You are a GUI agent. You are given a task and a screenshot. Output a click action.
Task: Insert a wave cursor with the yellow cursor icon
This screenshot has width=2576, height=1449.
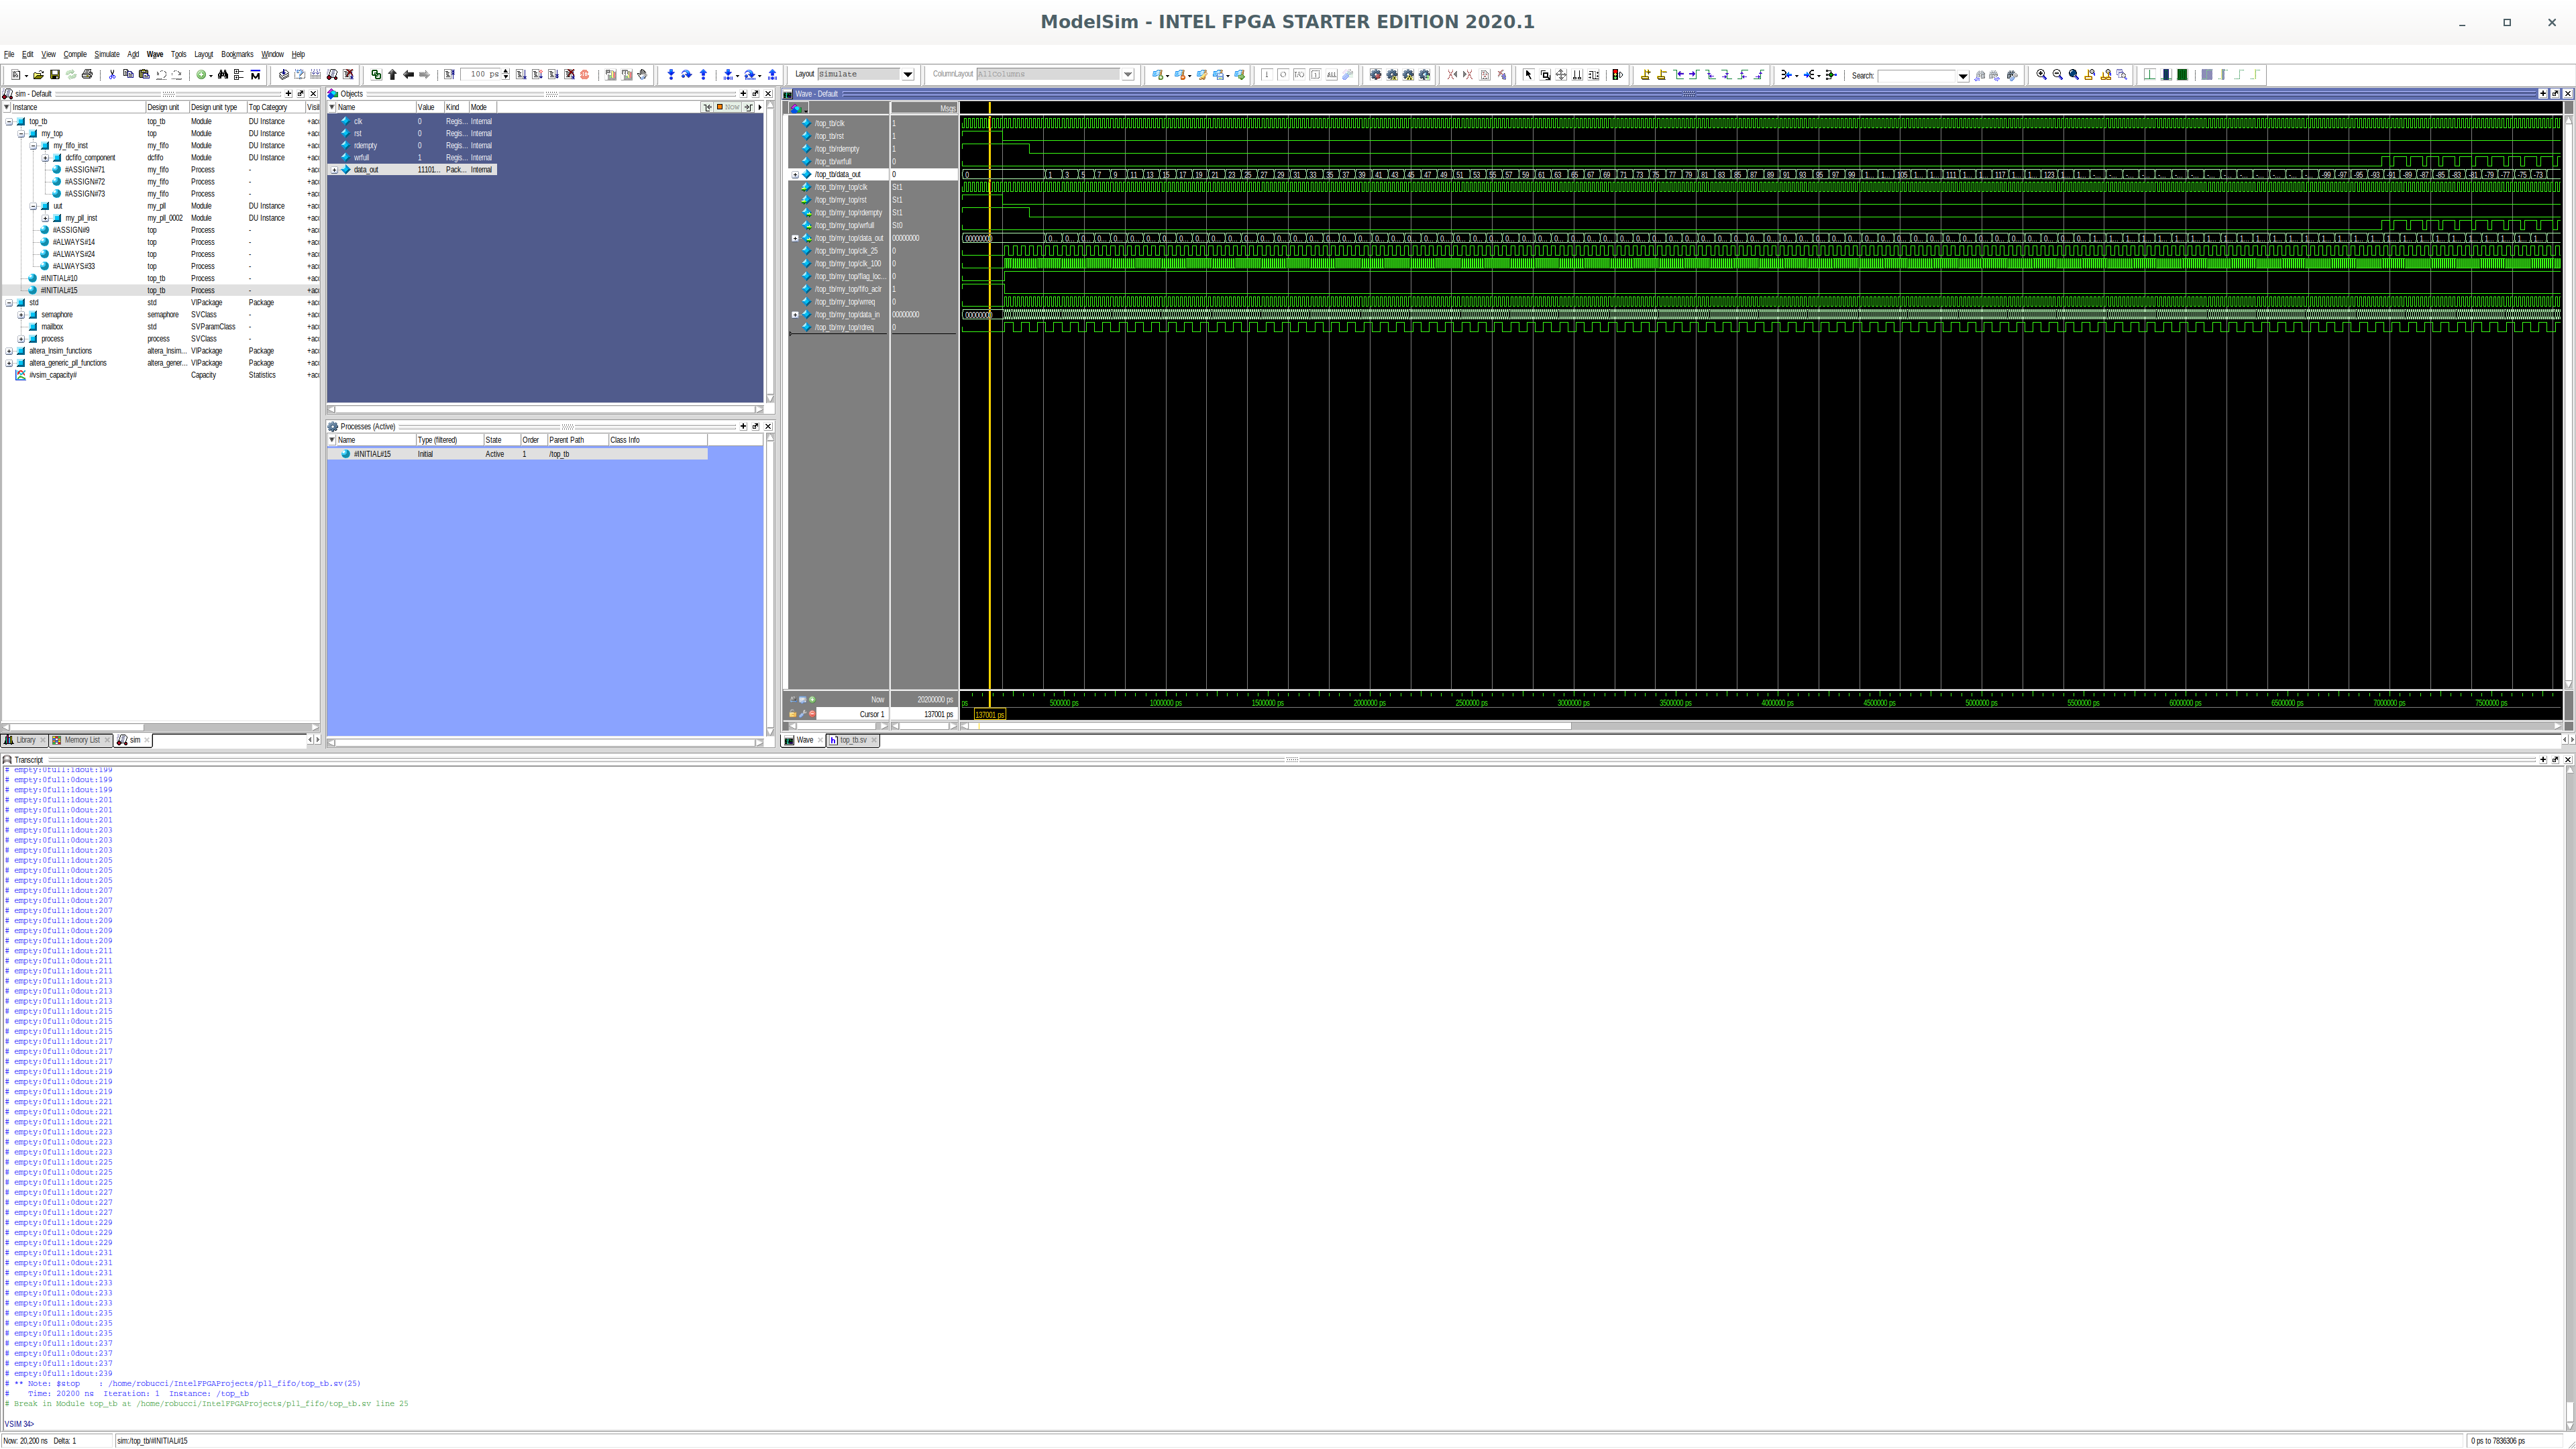(x=1646, y=75)
